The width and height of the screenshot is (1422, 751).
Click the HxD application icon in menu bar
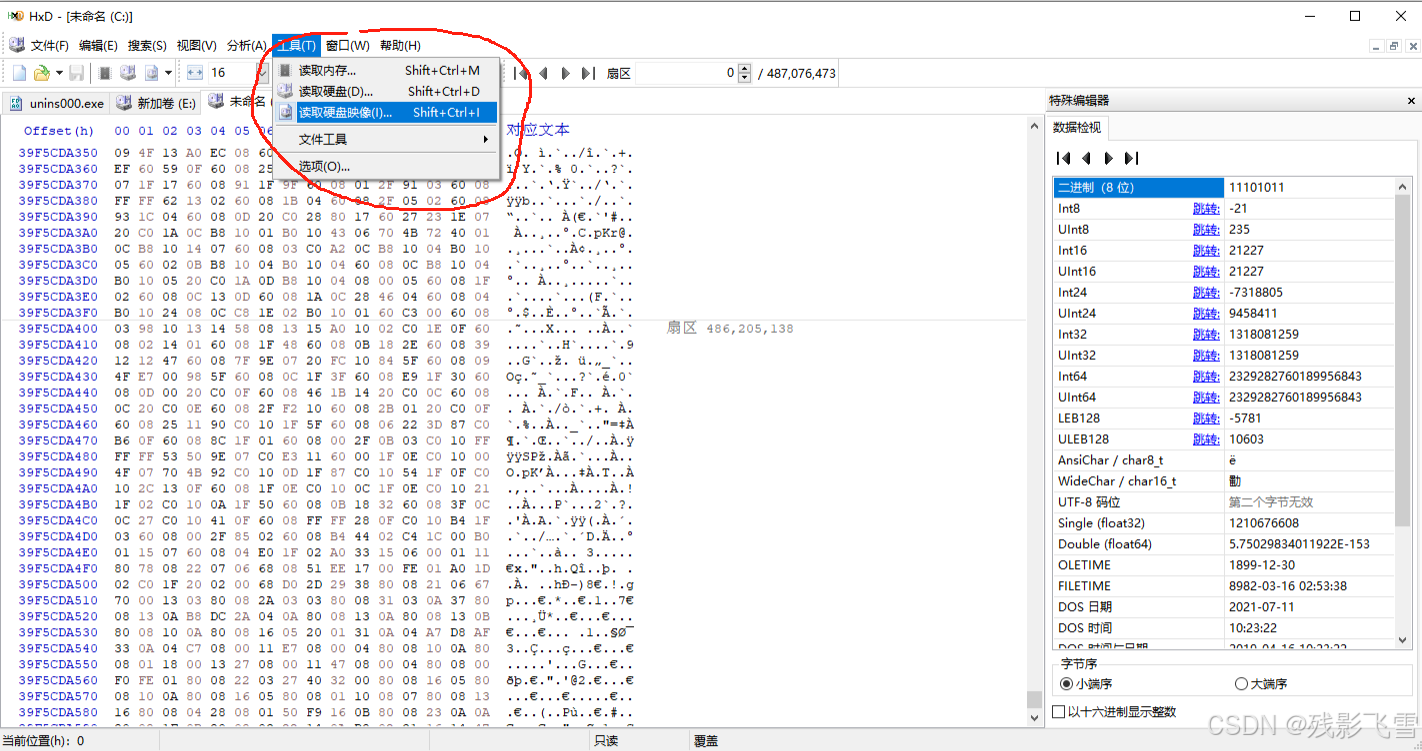17,45
